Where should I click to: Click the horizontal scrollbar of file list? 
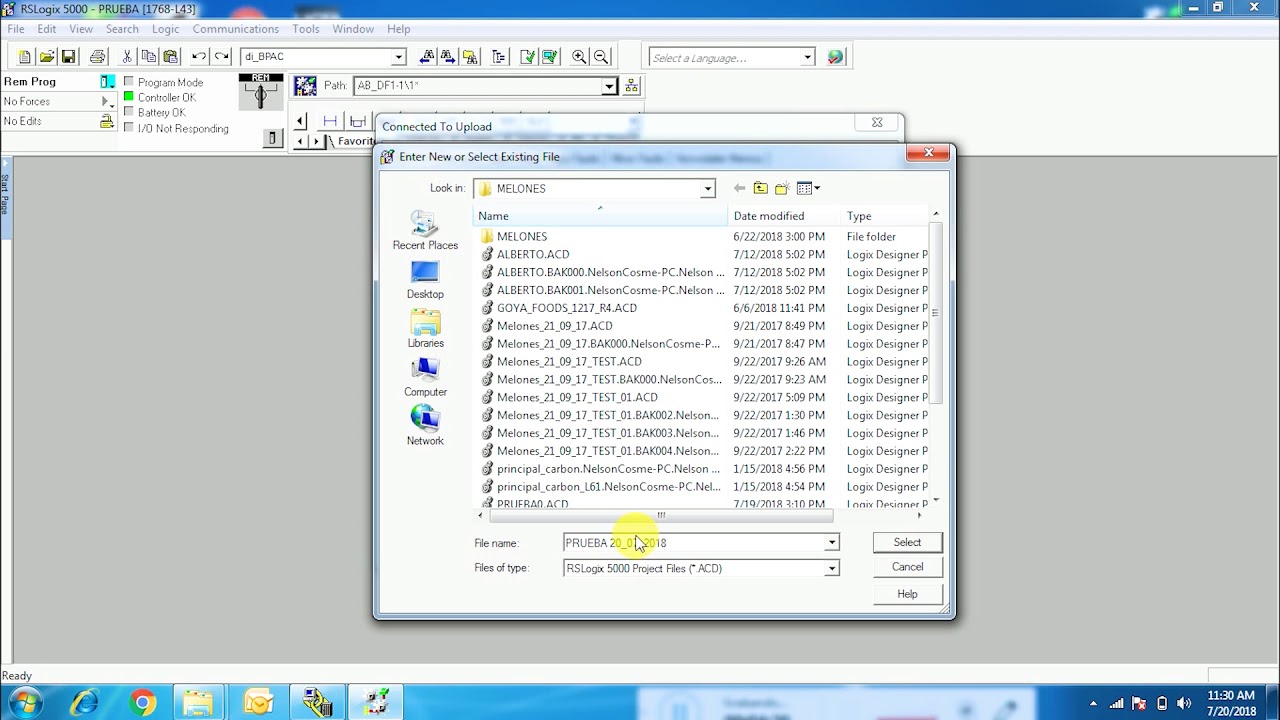(660, 516)
